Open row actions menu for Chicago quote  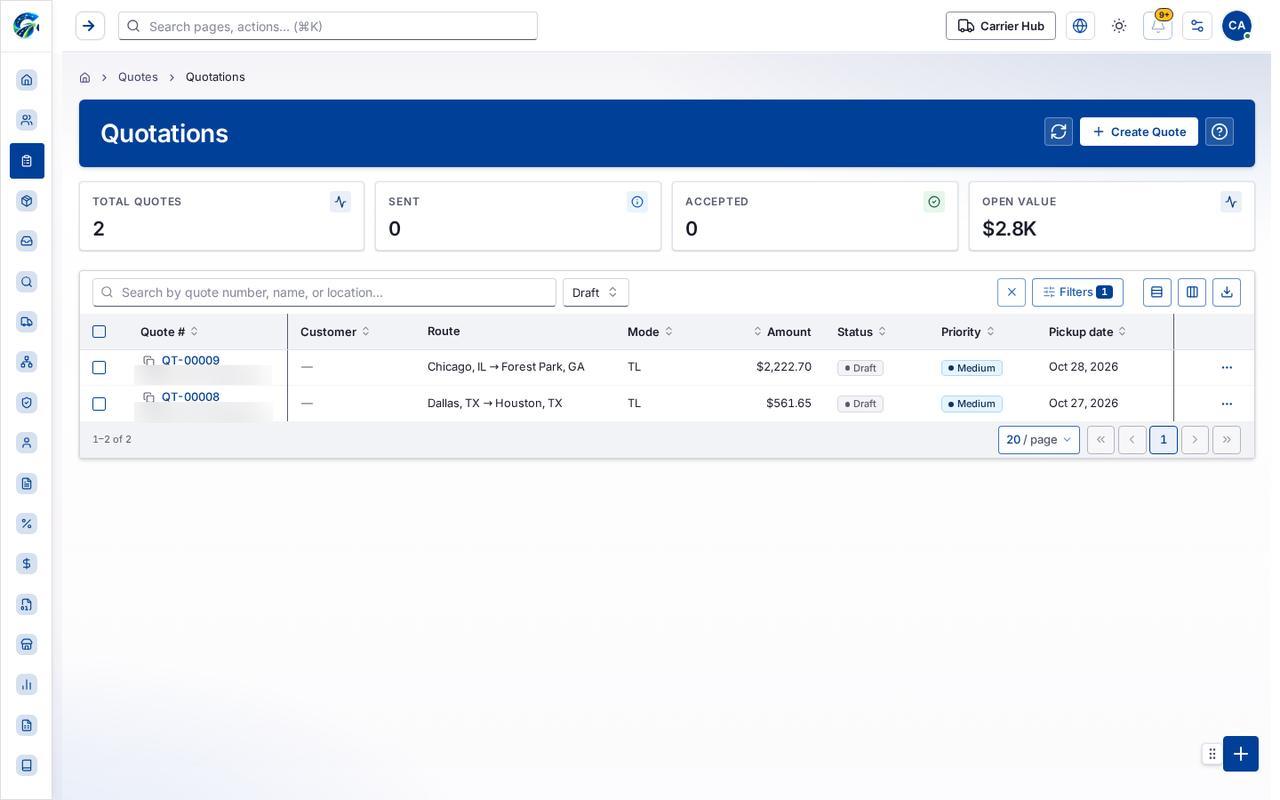[1227, 368]
